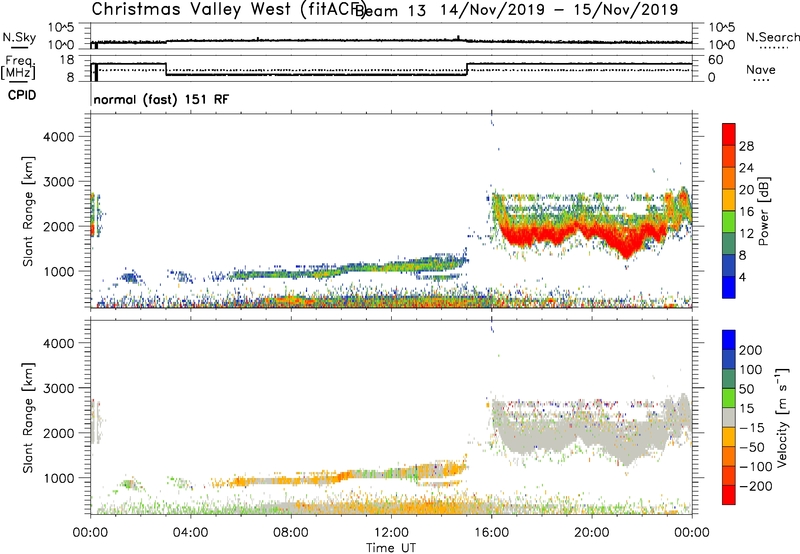Viewport: 800px width, 554px height.
Task: Click the 'N.Search' legend label
Action: click(772, 37)
